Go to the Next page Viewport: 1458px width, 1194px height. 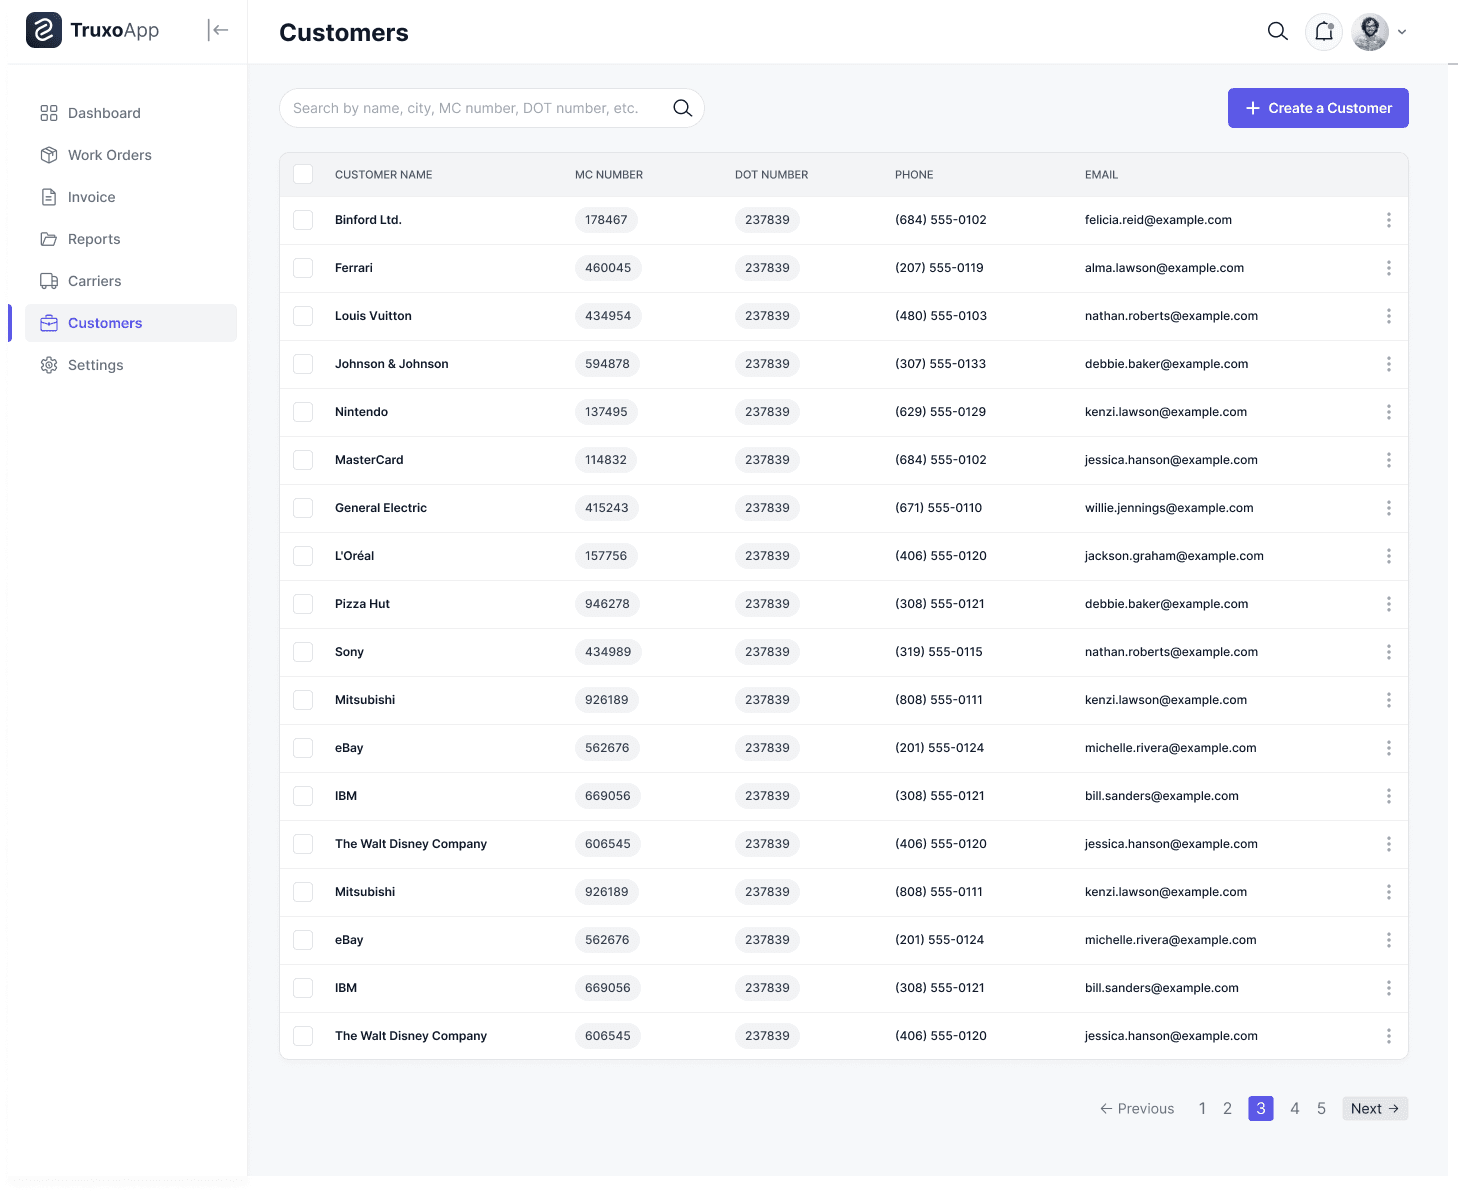(1375, 1108)
